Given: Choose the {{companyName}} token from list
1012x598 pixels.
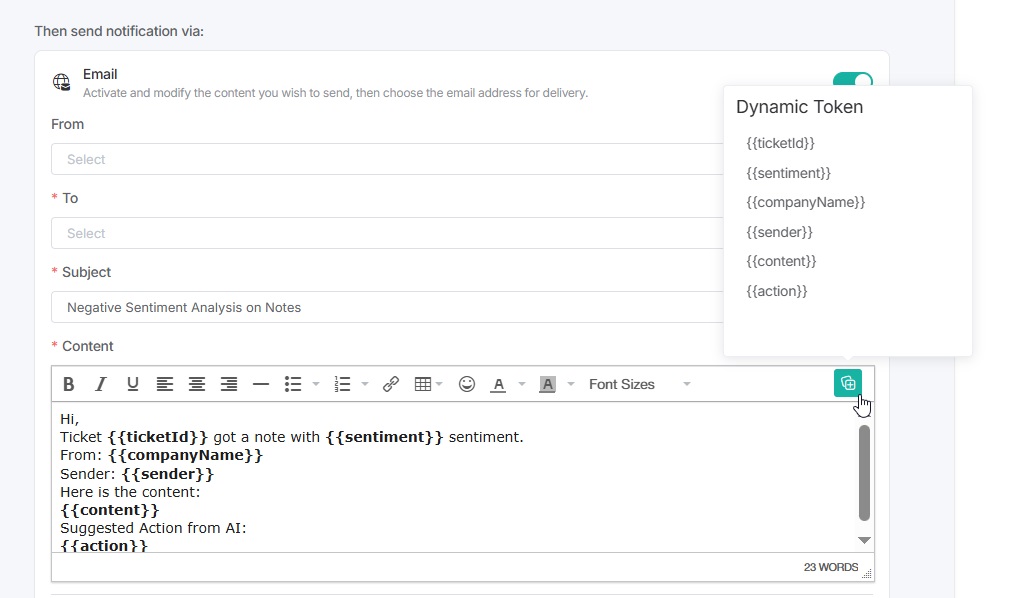Looking at the screenshot, I should tap(805, 202).
